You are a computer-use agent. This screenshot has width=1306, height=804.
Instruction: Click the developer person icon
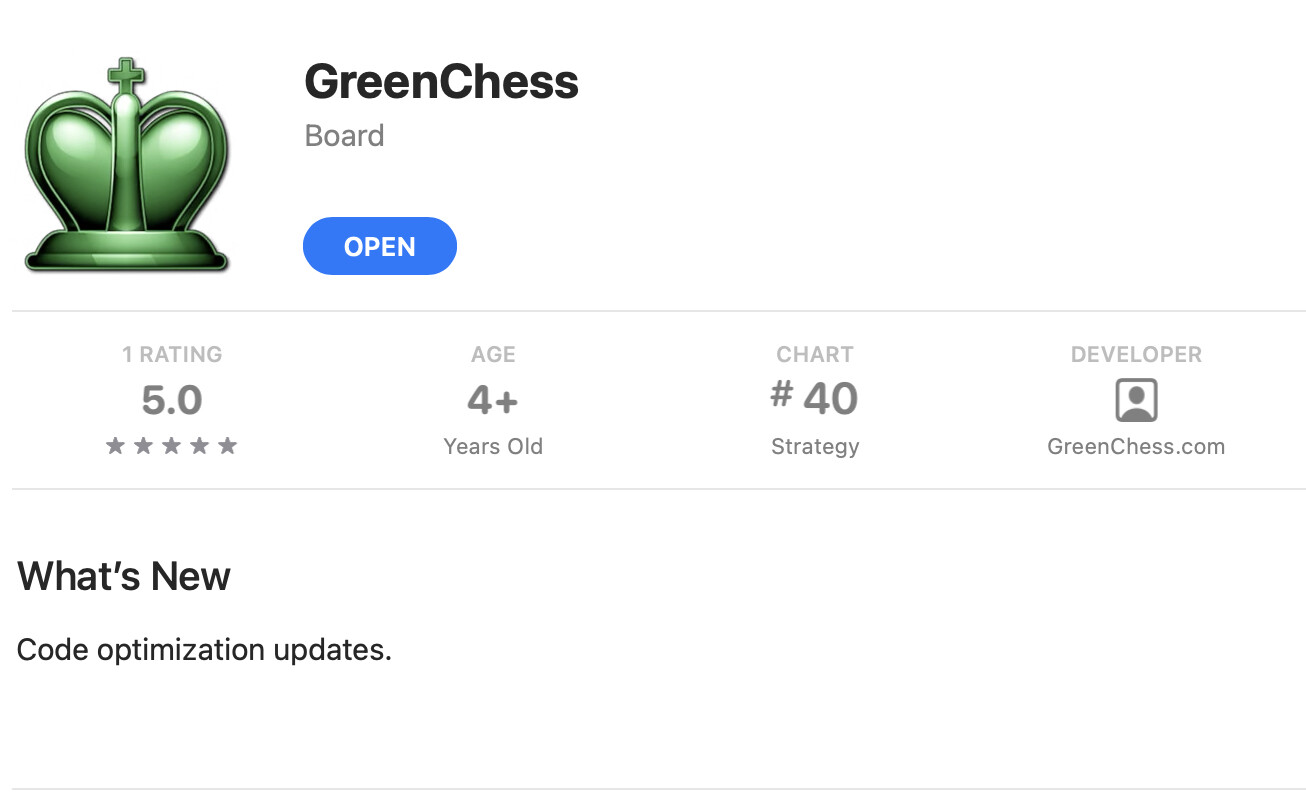tap(1136, 400)
